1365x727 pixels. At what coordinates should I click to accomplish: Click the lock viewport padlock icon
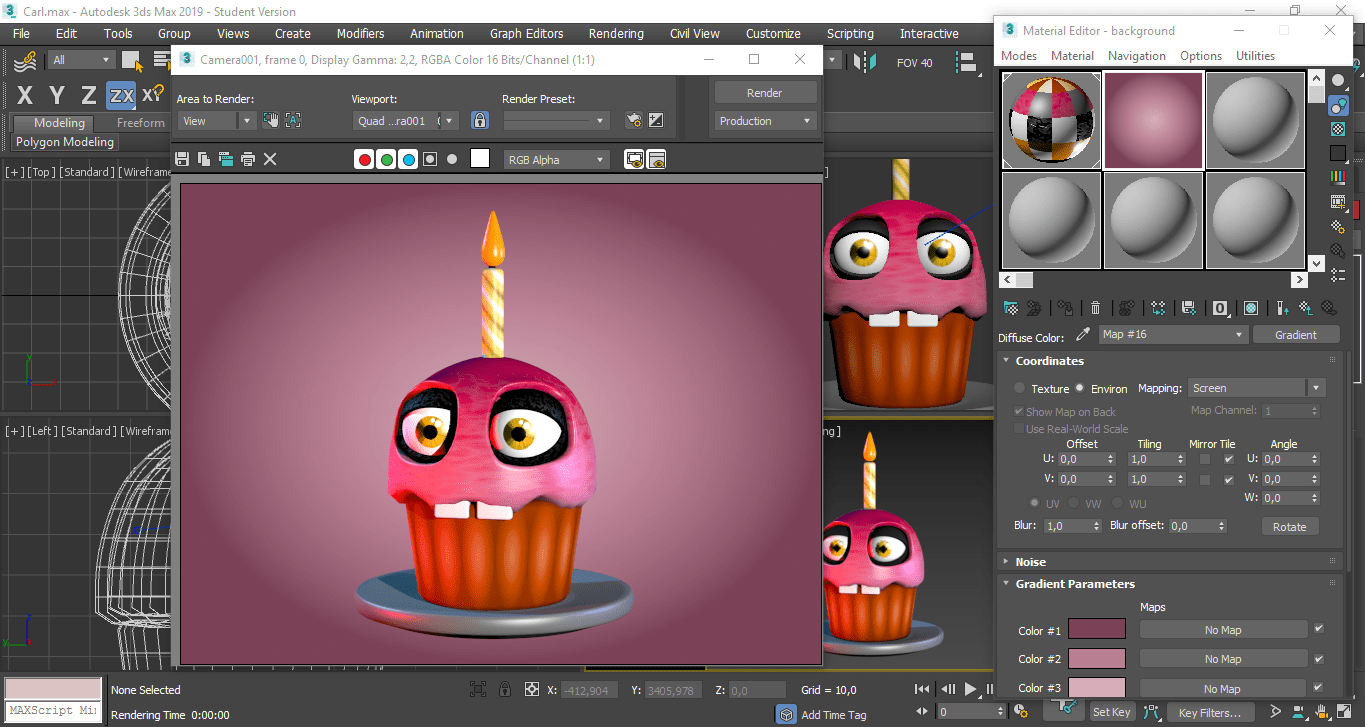tap(480, 121)
